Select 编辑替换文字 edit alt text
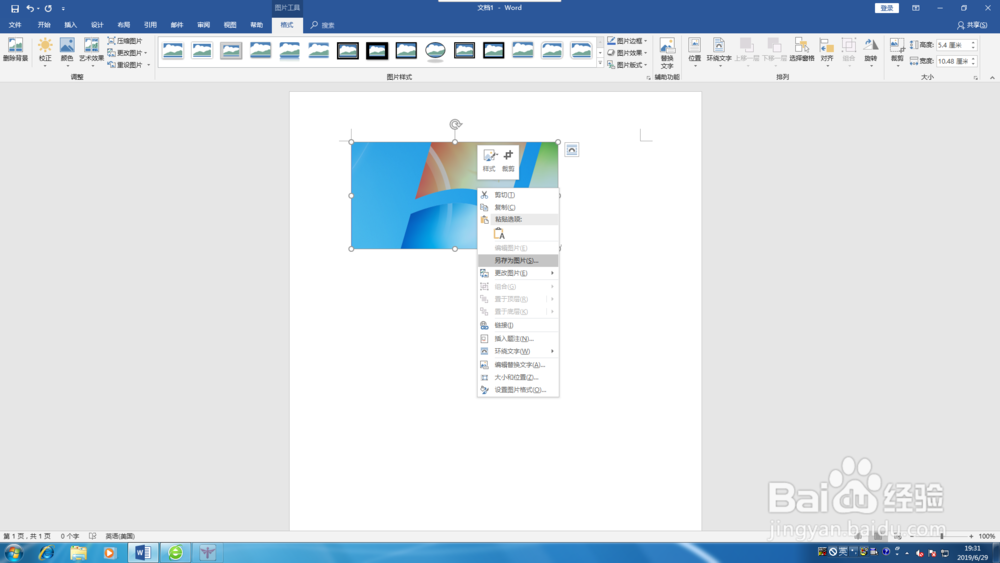This screenshot has height=563, width=1000. click(x=518, y=365)
